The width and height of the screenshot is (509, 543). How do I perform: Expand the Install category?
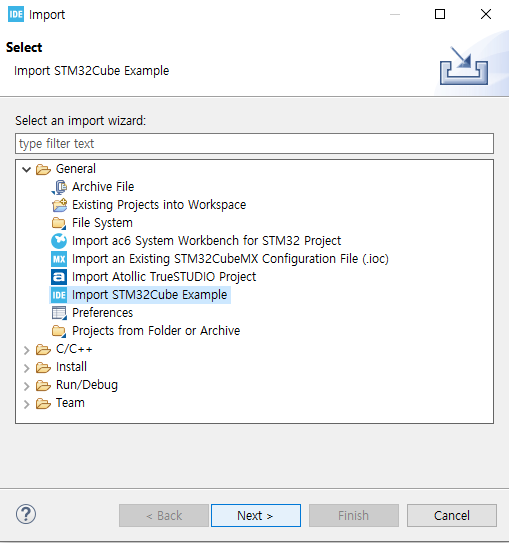(x=27, y=368)
